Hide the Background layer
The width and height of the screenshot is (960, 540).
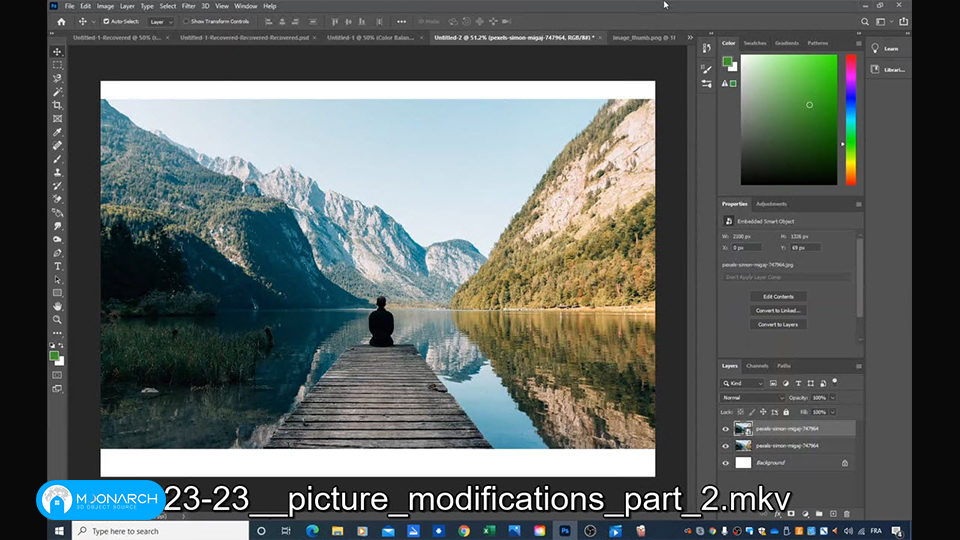(x=726, y=463)
